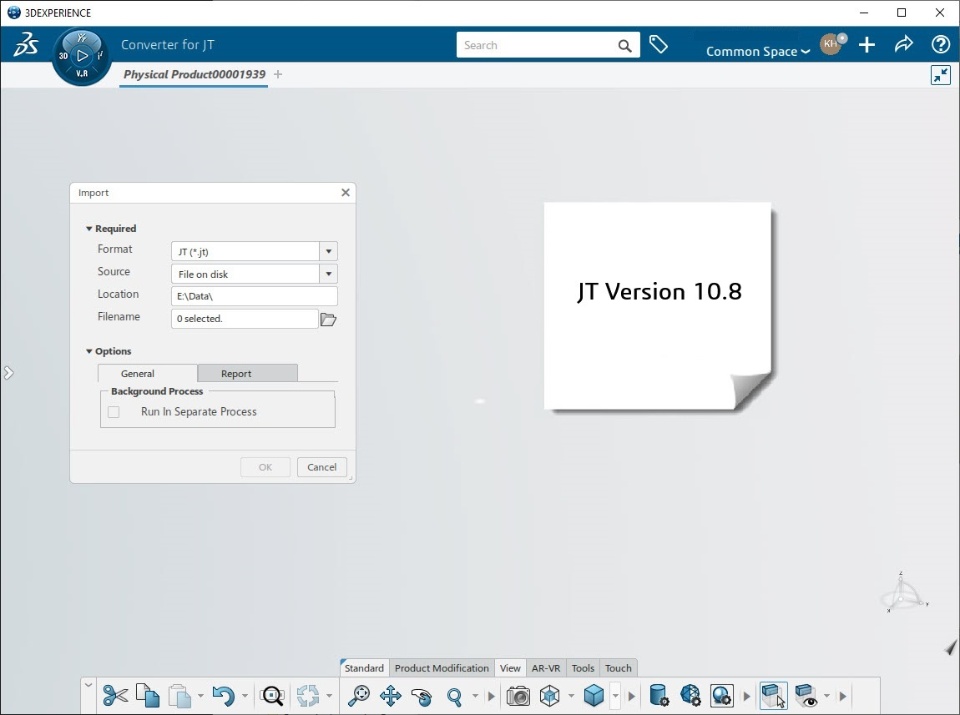This screenshot has height=715, width=960.
Task: Click the tag icon beside search
Action: point(658,44)
